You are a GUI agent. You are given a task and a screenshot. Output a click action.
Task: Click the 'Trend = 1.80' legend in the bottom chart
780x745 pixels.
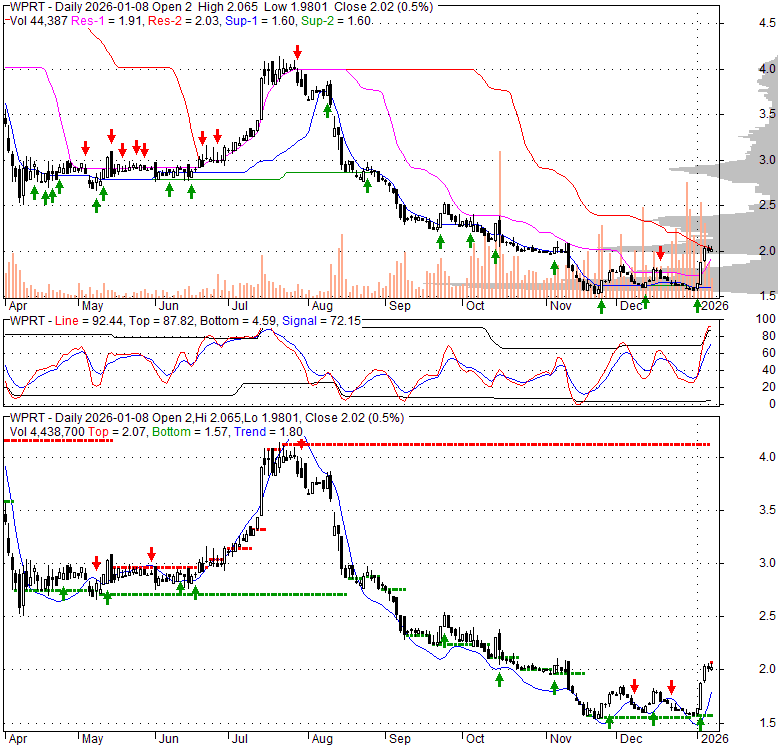click(269, 432)
